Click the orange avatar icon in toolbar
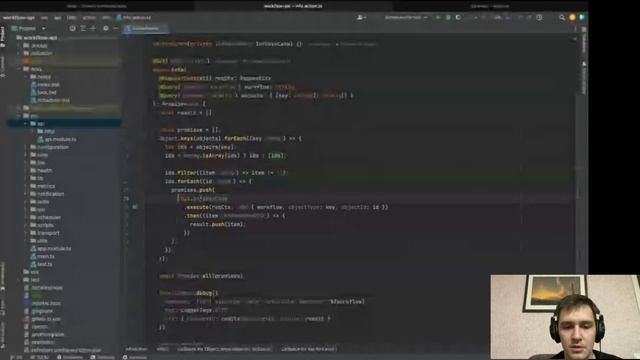This screenshot has width=640, height=360. click(572, 18)
